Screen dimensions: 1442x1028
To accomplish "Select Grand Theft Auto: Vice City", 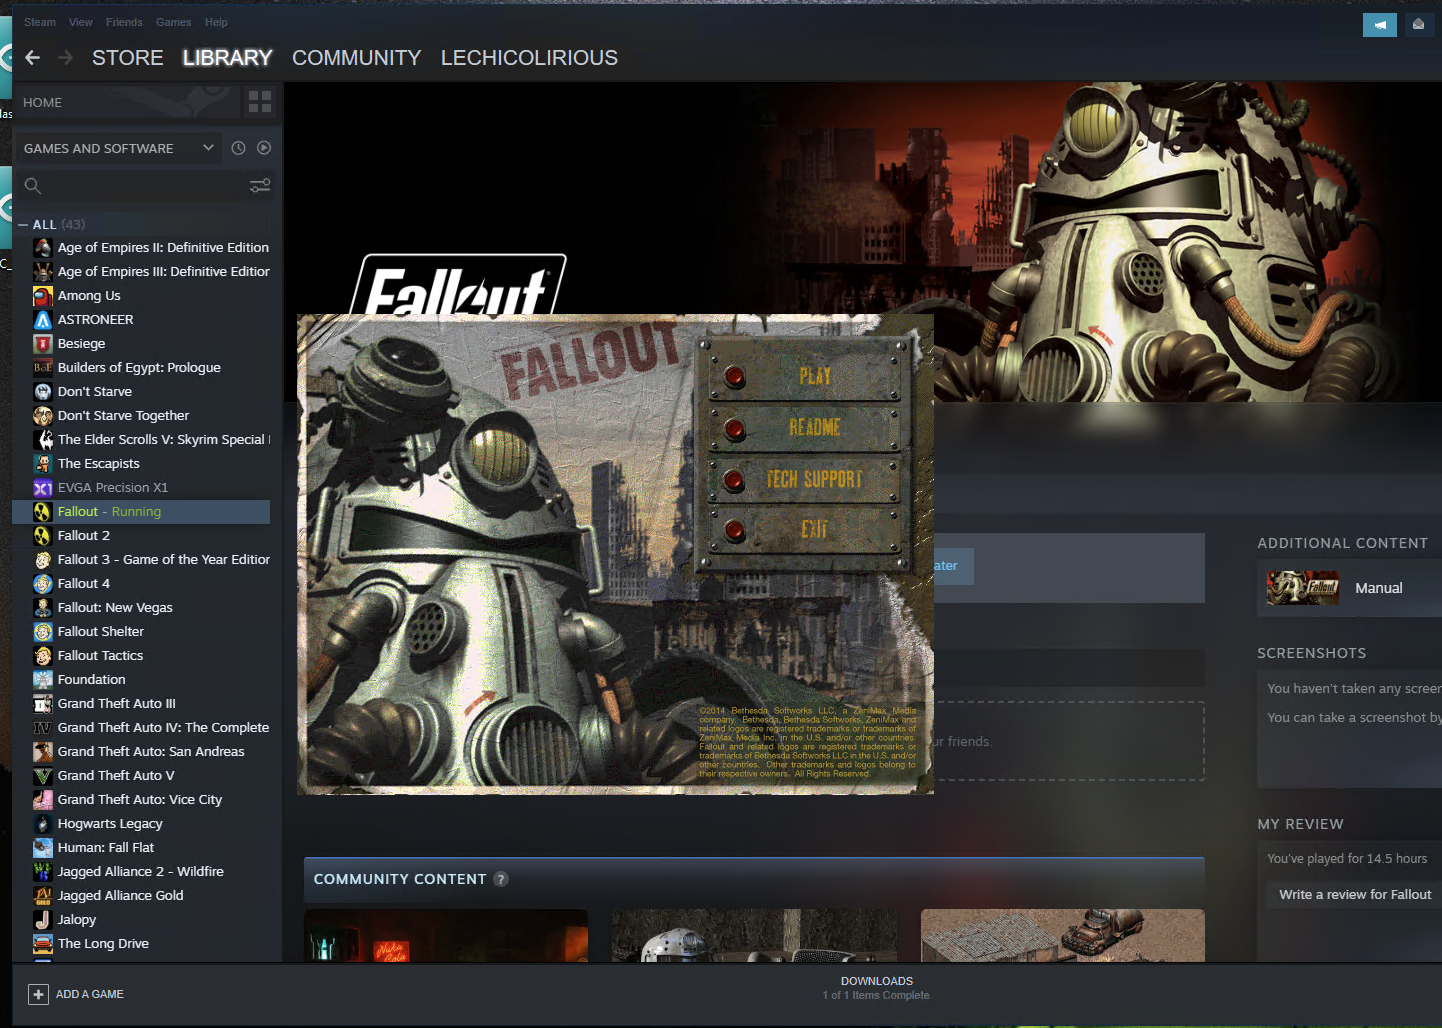I will (141, 800).
